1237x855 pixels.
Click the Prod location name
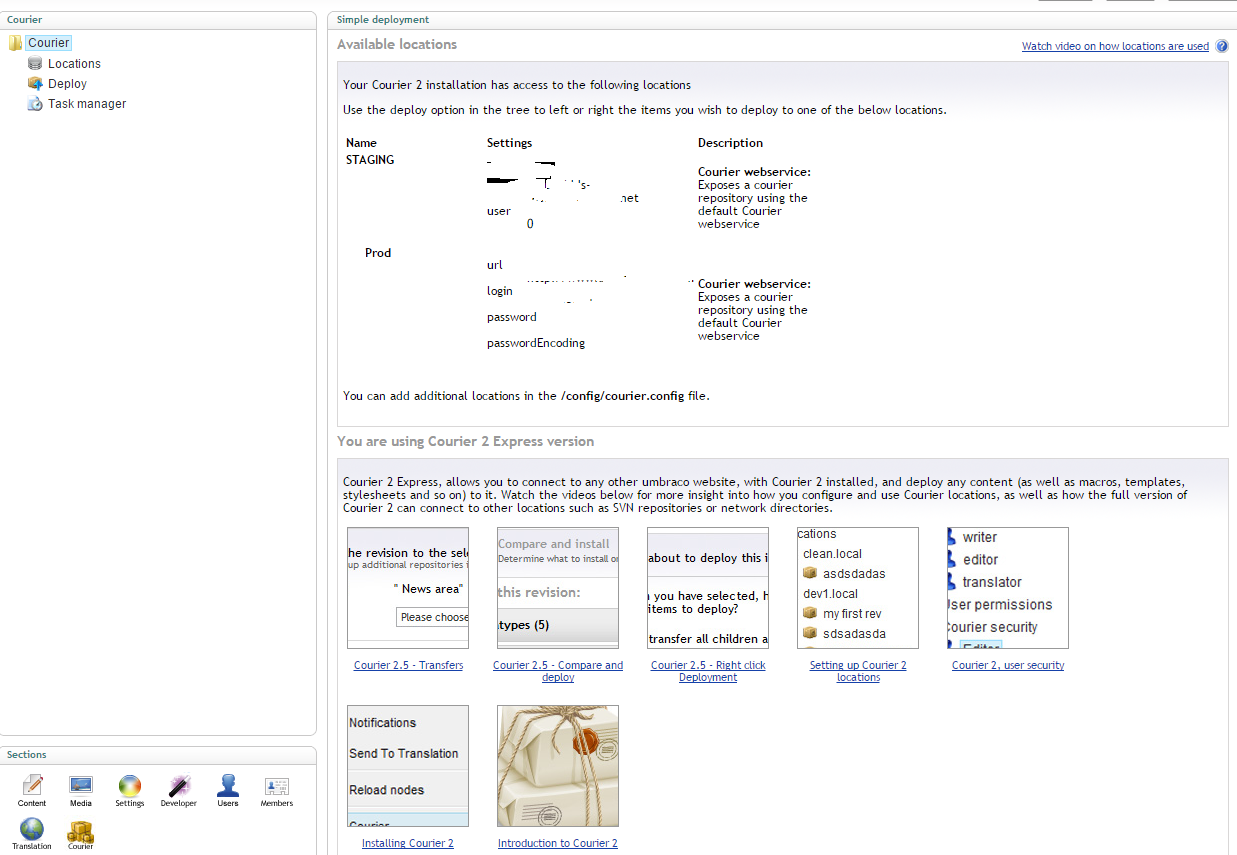coord(378,253)
